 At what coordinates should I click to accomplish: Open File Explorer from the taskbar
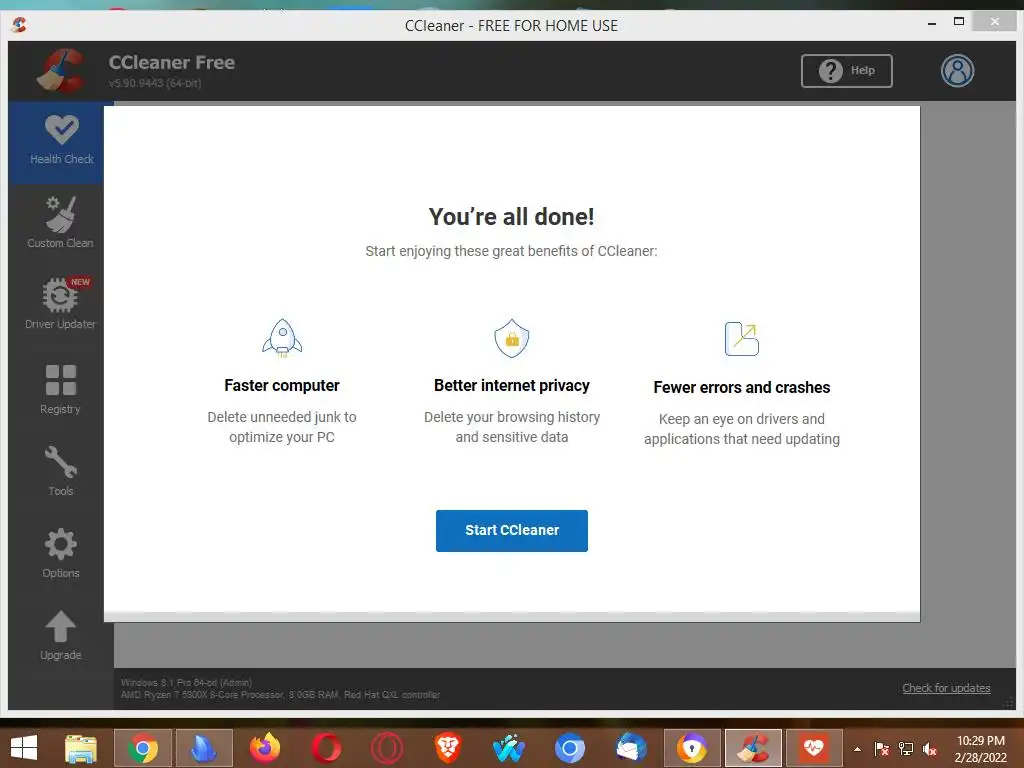81,748
